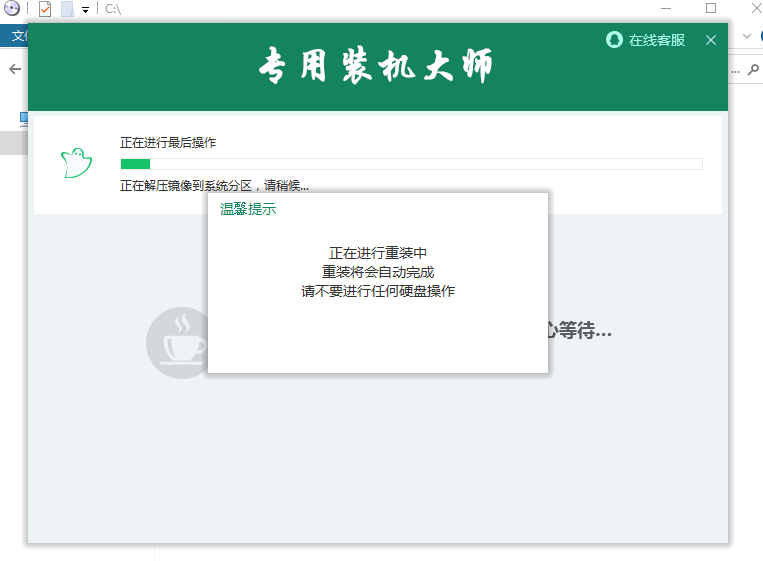Click the 请不要进行任何硬盘操作 warning text
The height and width of the screenshot is (561, 763).
tap(378, 291)
